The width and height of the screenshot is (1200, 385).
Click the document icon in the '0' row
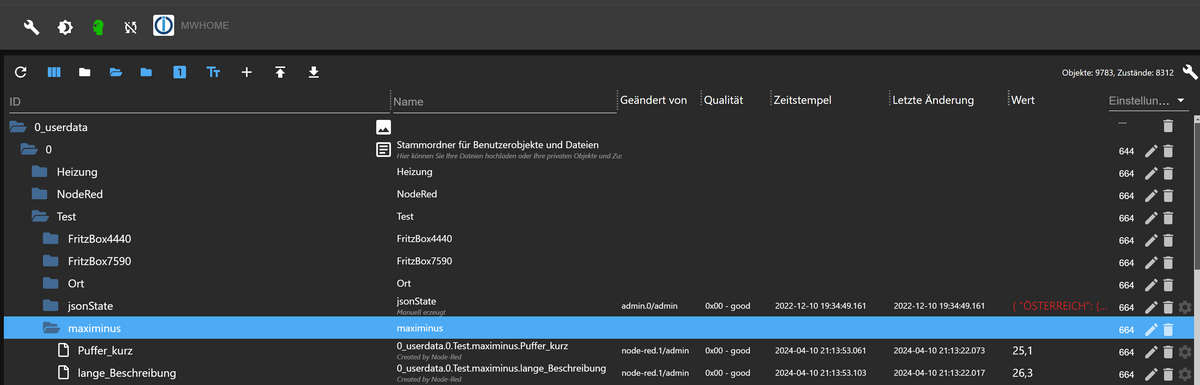tap(383, 150)
